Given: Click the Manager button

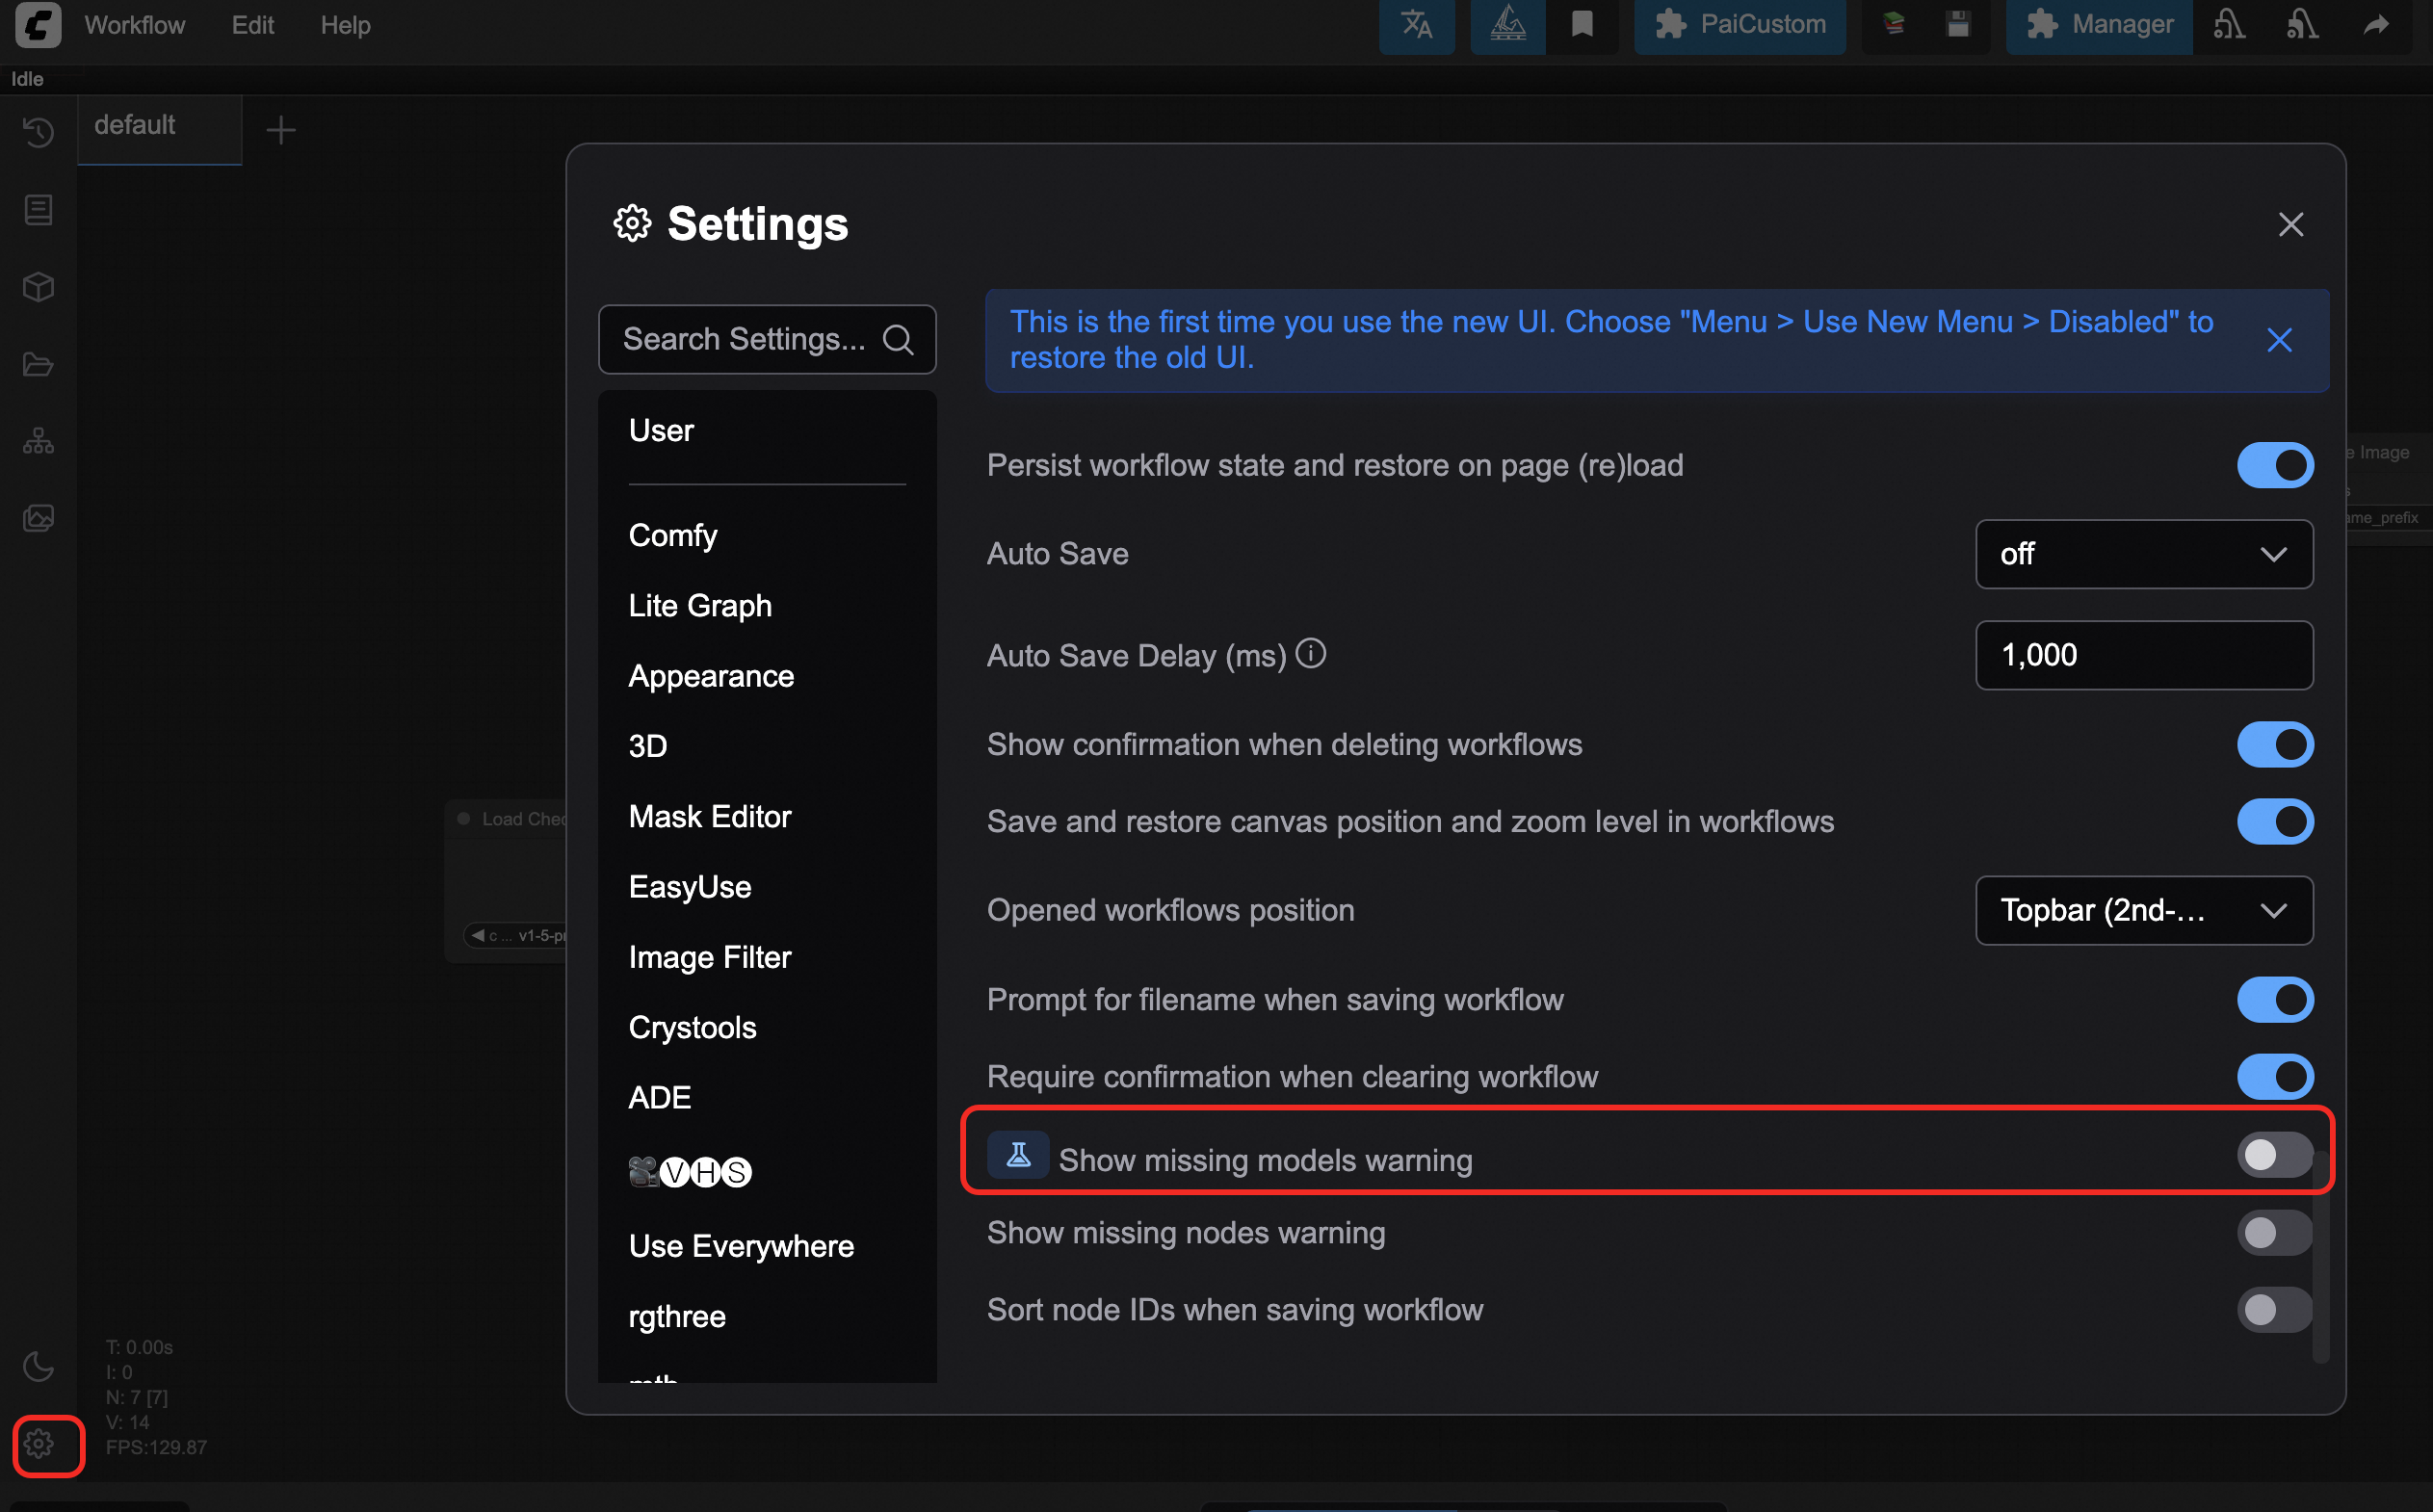Looking at the screenshot, I should [2098, 25].
